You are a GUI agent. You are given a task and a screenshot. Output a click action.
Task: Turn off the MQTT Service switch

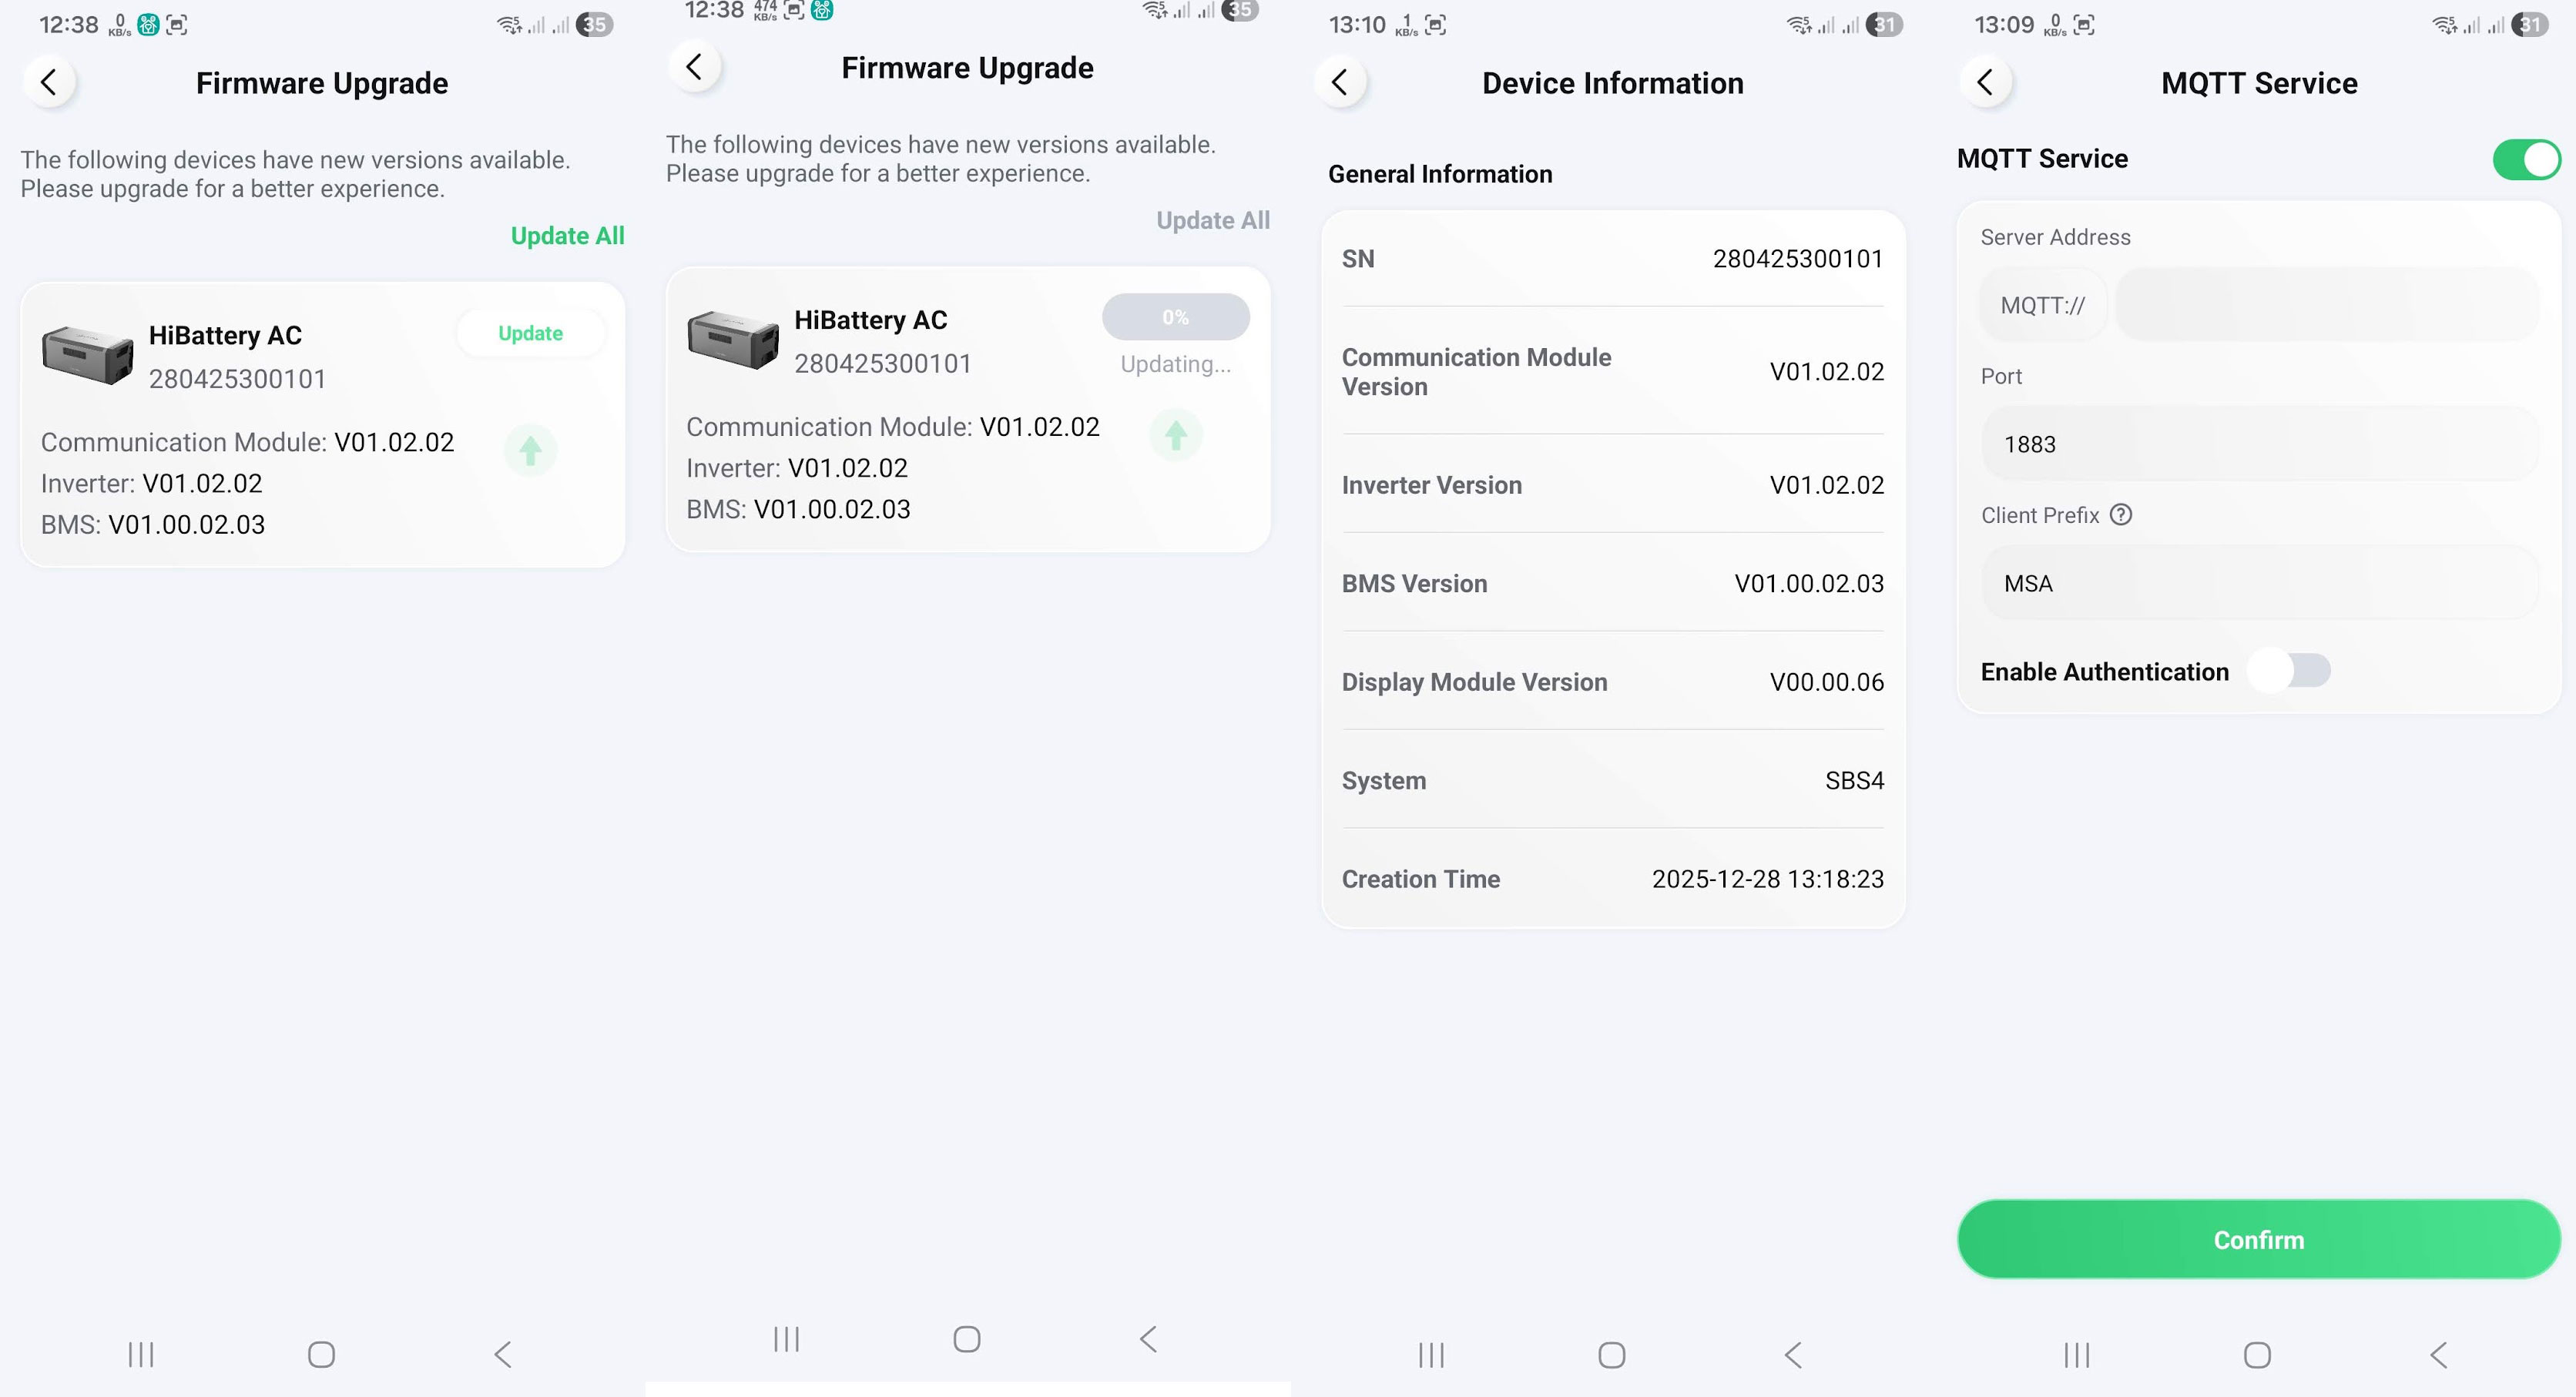click(x=2525, y=159)
